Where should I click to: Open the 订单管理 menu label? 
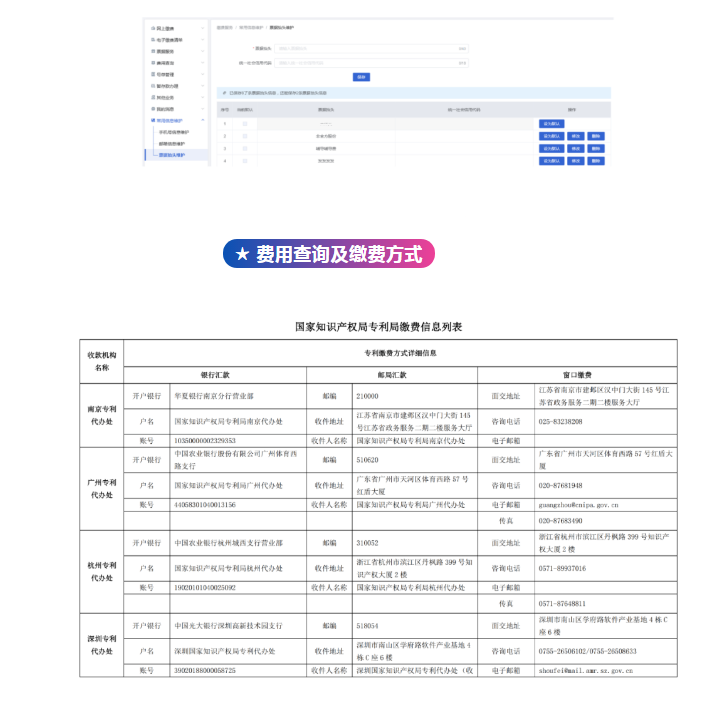pyautogui.click(x=165, y=74)
